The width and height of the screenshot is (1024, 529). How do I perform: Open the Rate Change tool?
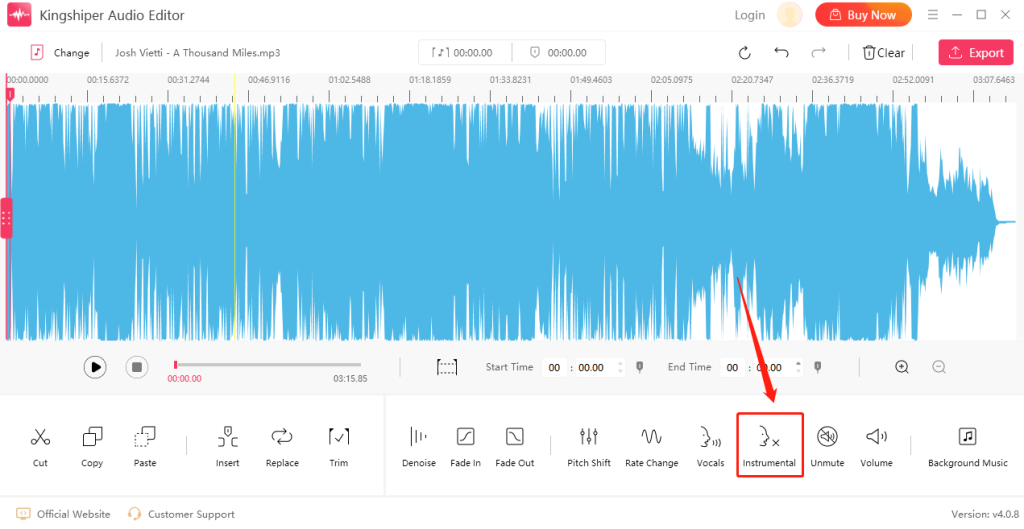coord(651,446)
